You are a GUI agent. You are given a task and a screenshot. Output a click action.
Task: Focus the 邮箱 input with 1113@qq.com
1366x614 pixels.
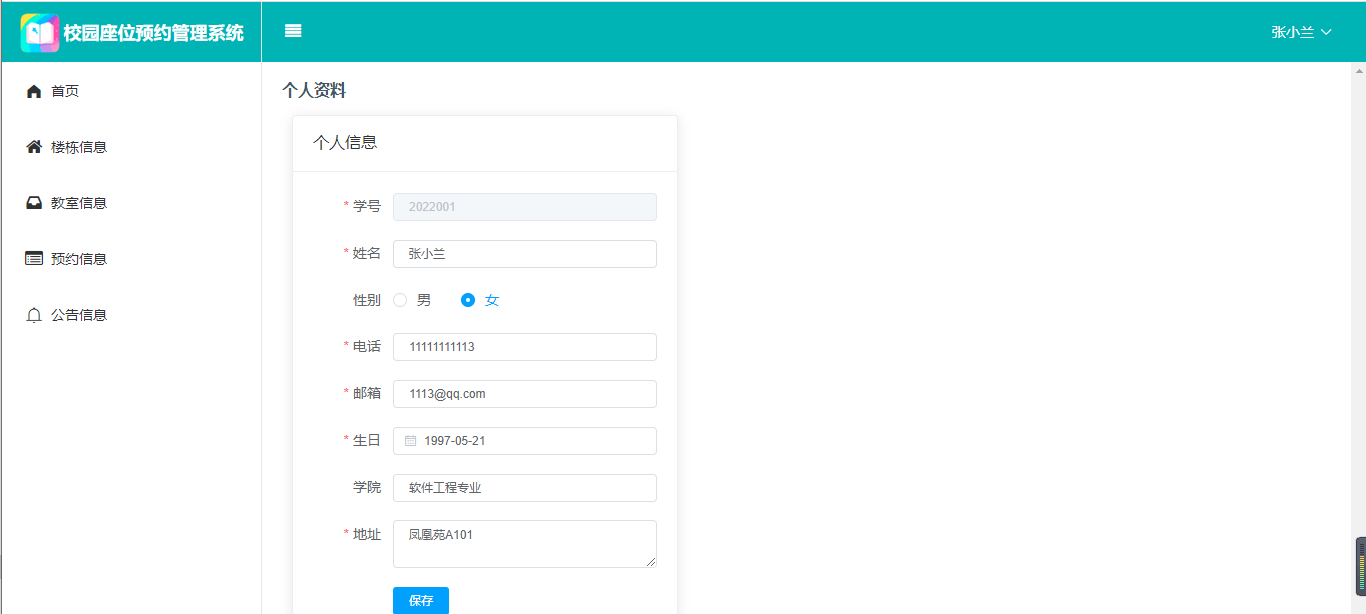[525, 394]
